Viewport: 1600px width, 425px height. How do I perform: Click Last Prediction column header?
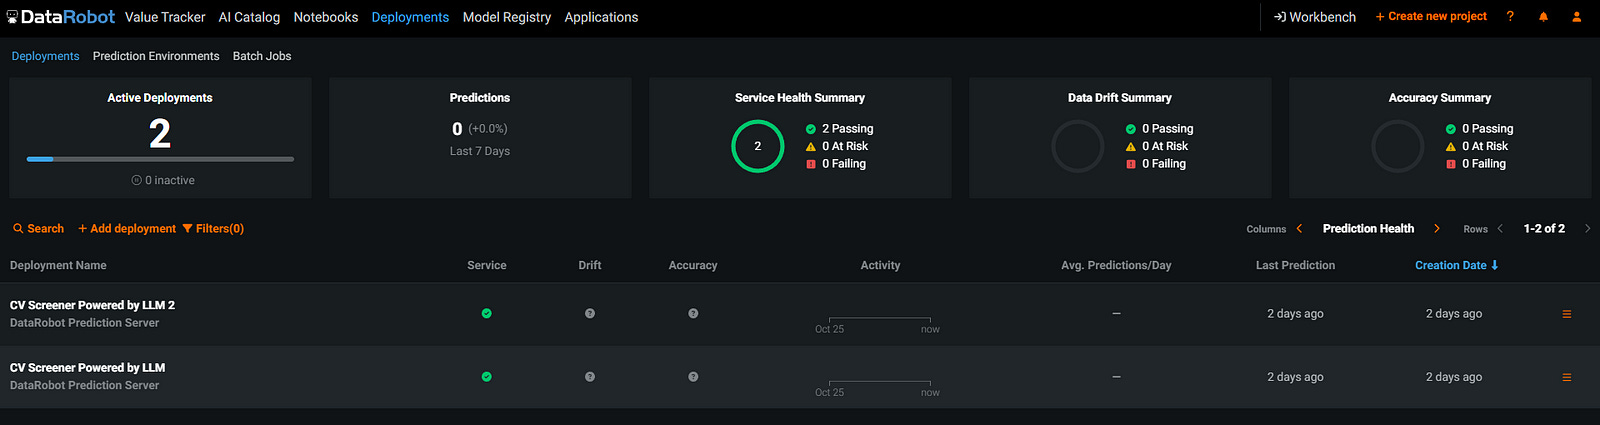(1295, 265)
